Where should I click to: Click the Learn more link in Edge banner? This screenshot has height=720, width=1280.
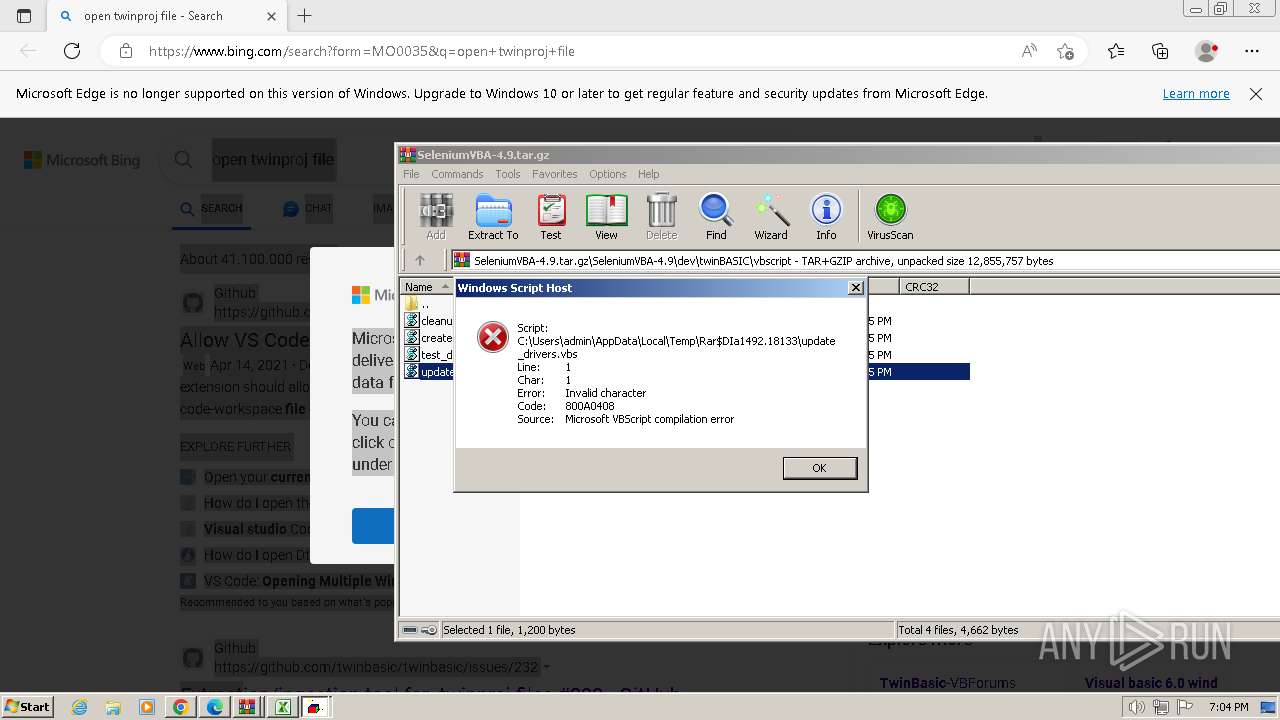coord(1196,93)
